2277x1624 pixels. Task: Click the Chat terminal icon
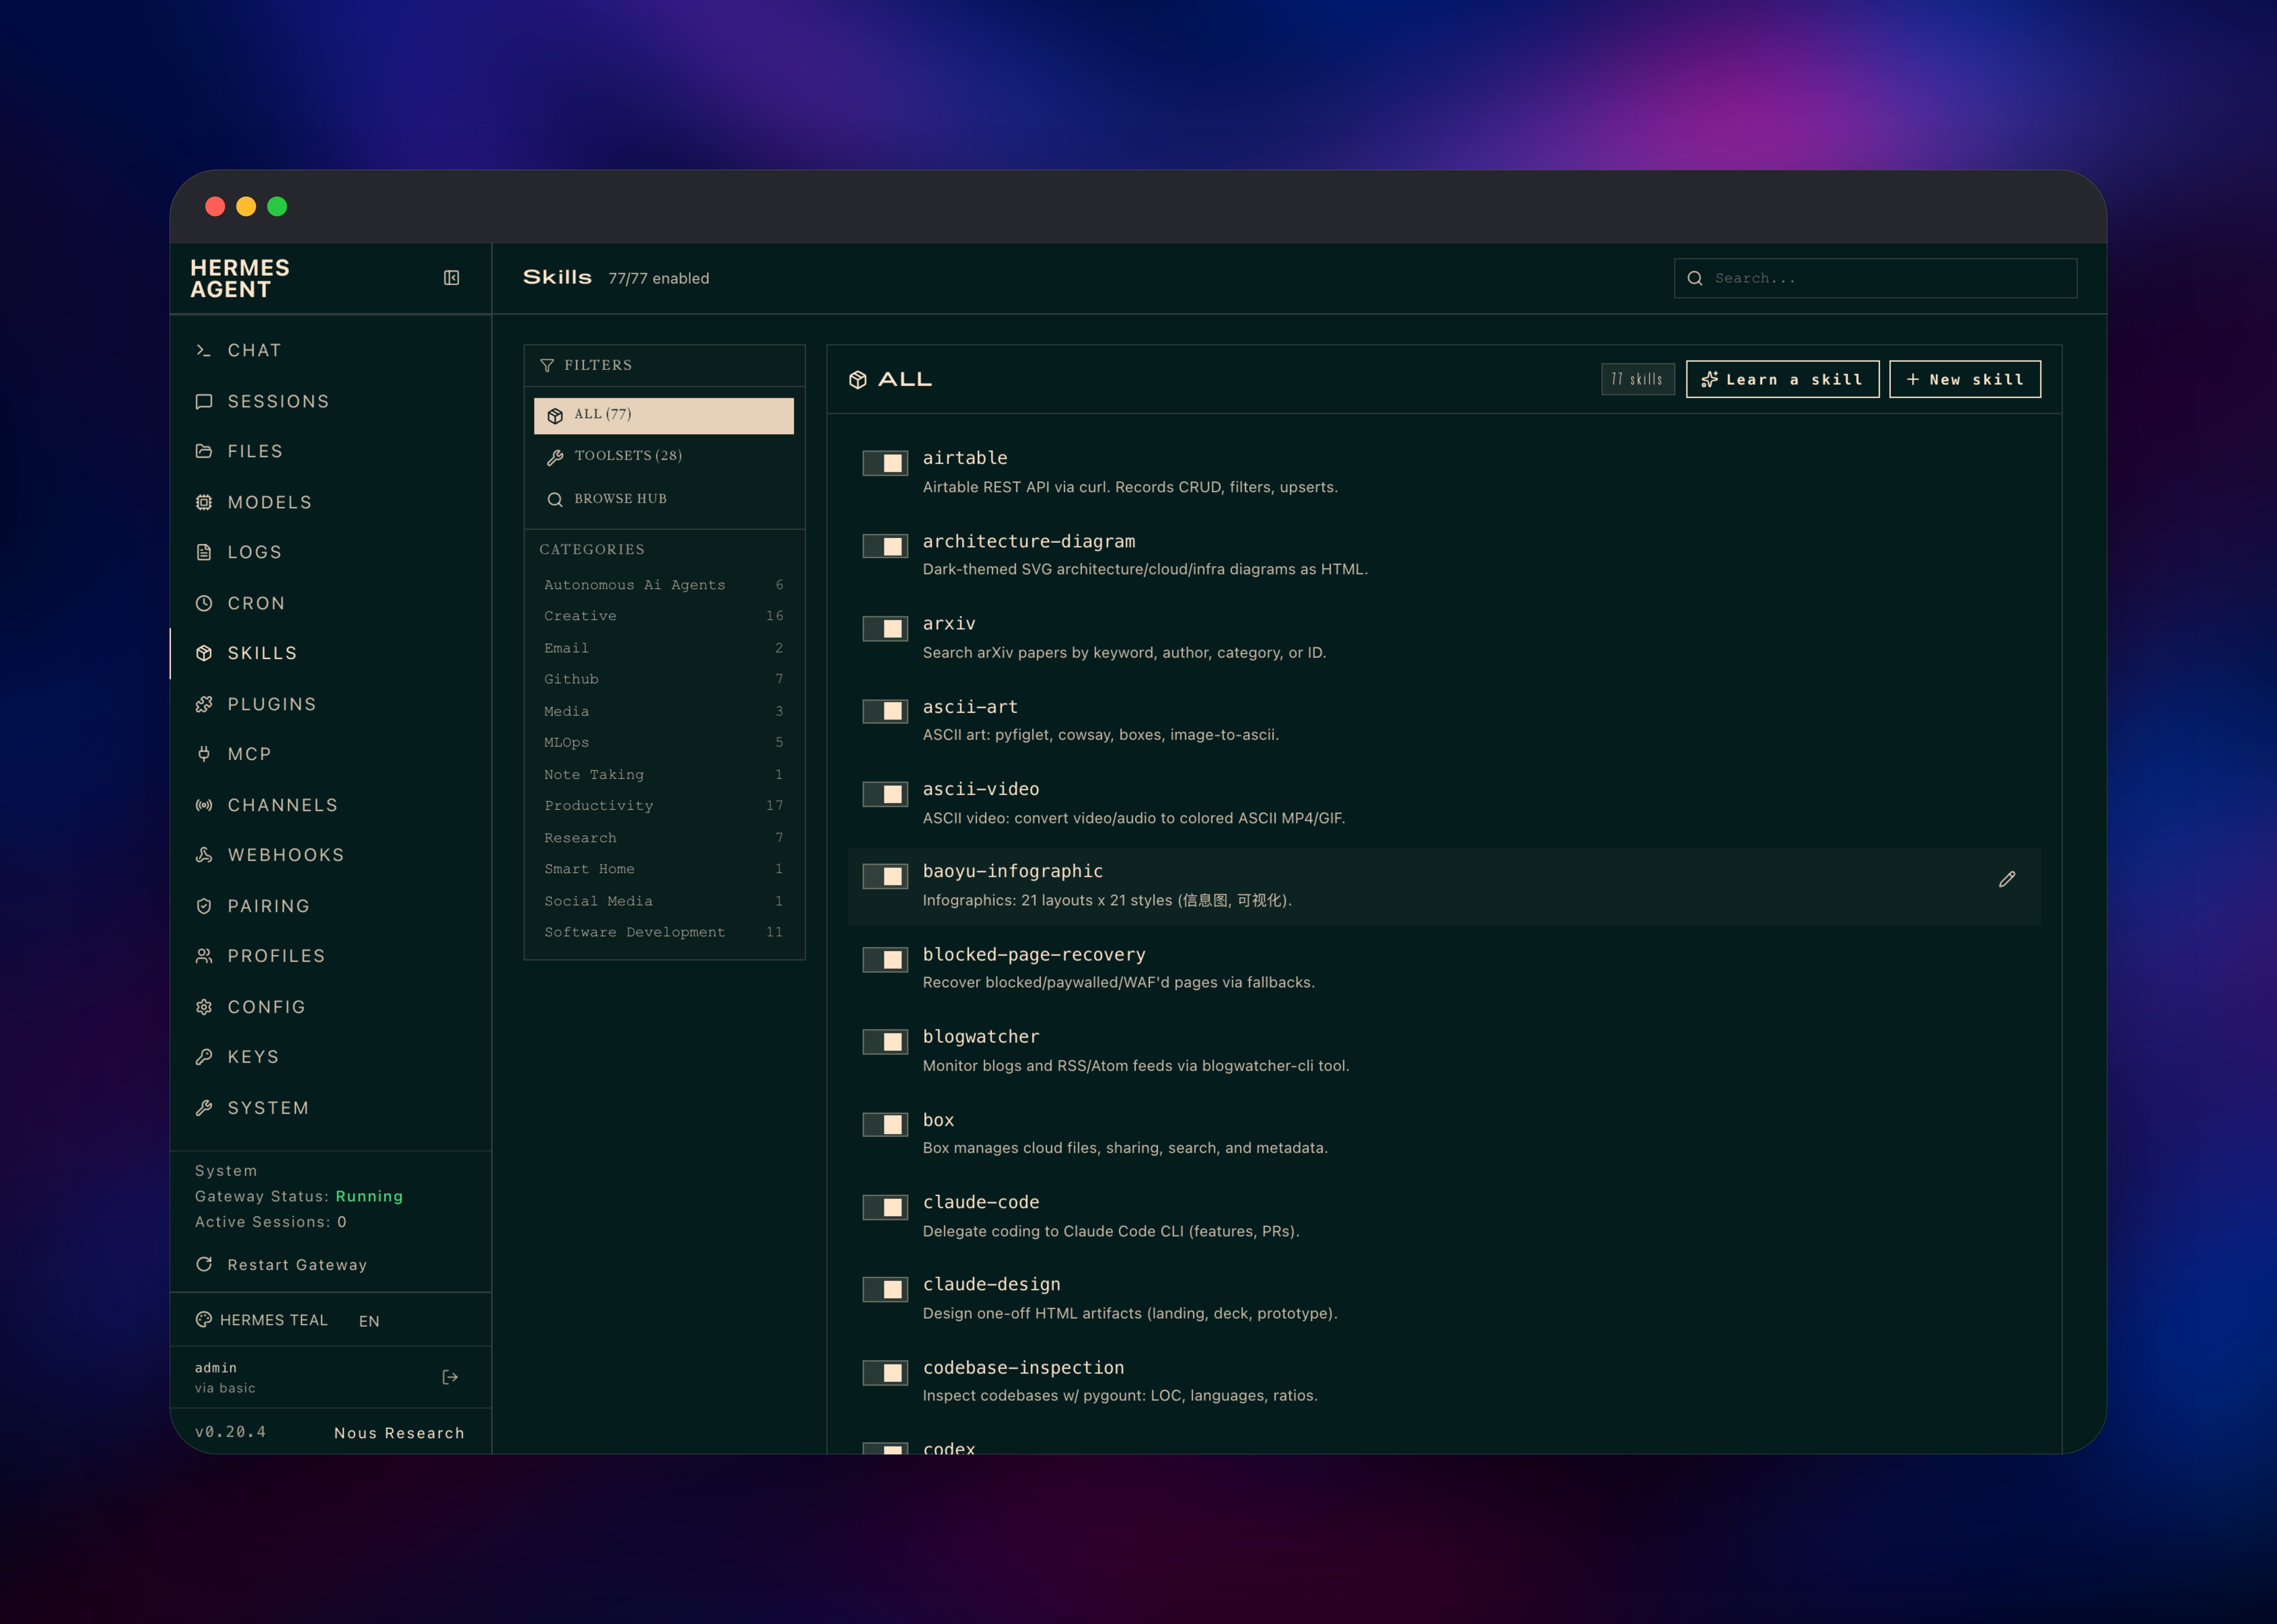pos(204,350)
